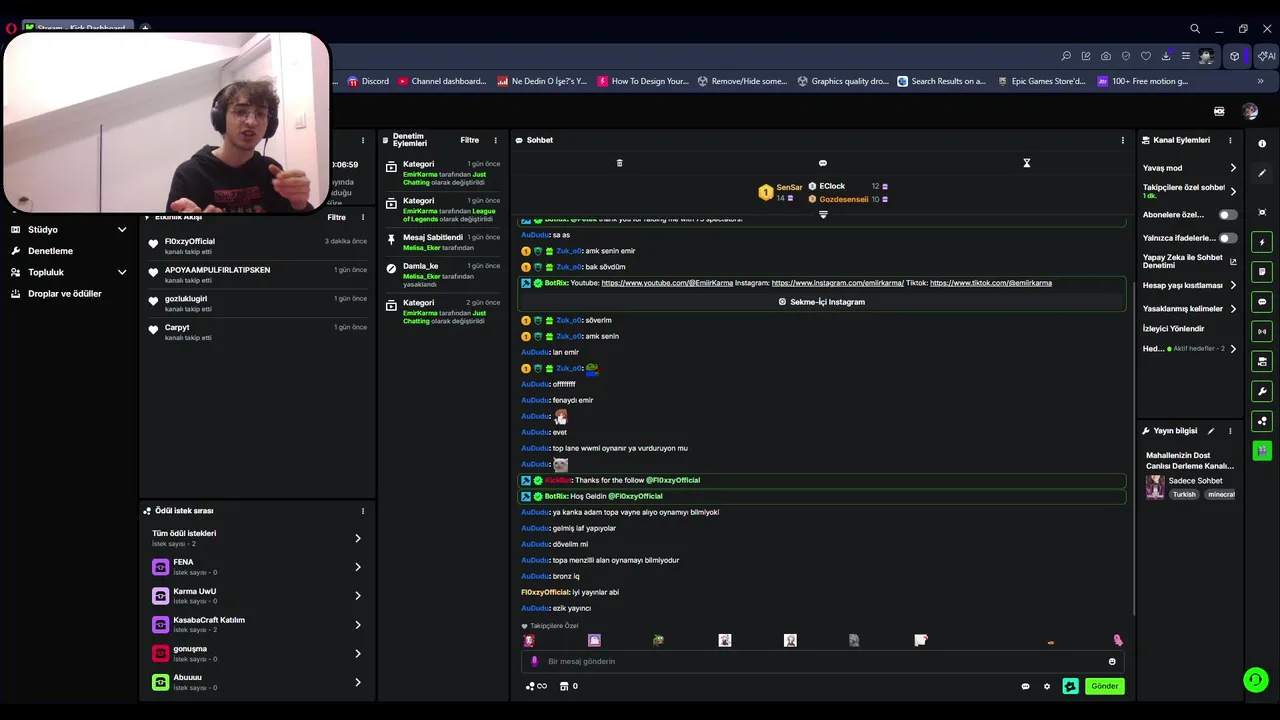The height and width of the screenshot is (720, 1280).
Task: Click the Gönder send button
Action: pyautogui.click(x=1104, y=686)
